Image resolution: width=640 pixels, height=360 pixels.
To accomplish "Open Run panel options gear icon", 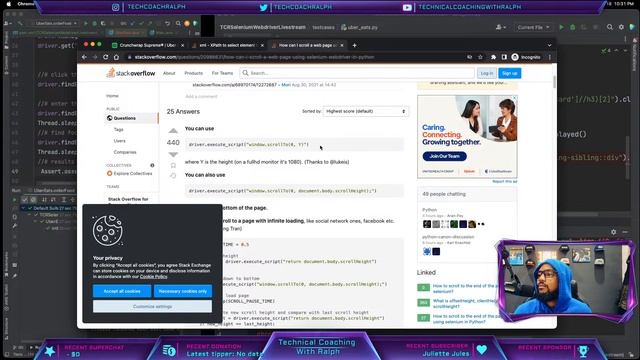I will click(x=613, y=232).
